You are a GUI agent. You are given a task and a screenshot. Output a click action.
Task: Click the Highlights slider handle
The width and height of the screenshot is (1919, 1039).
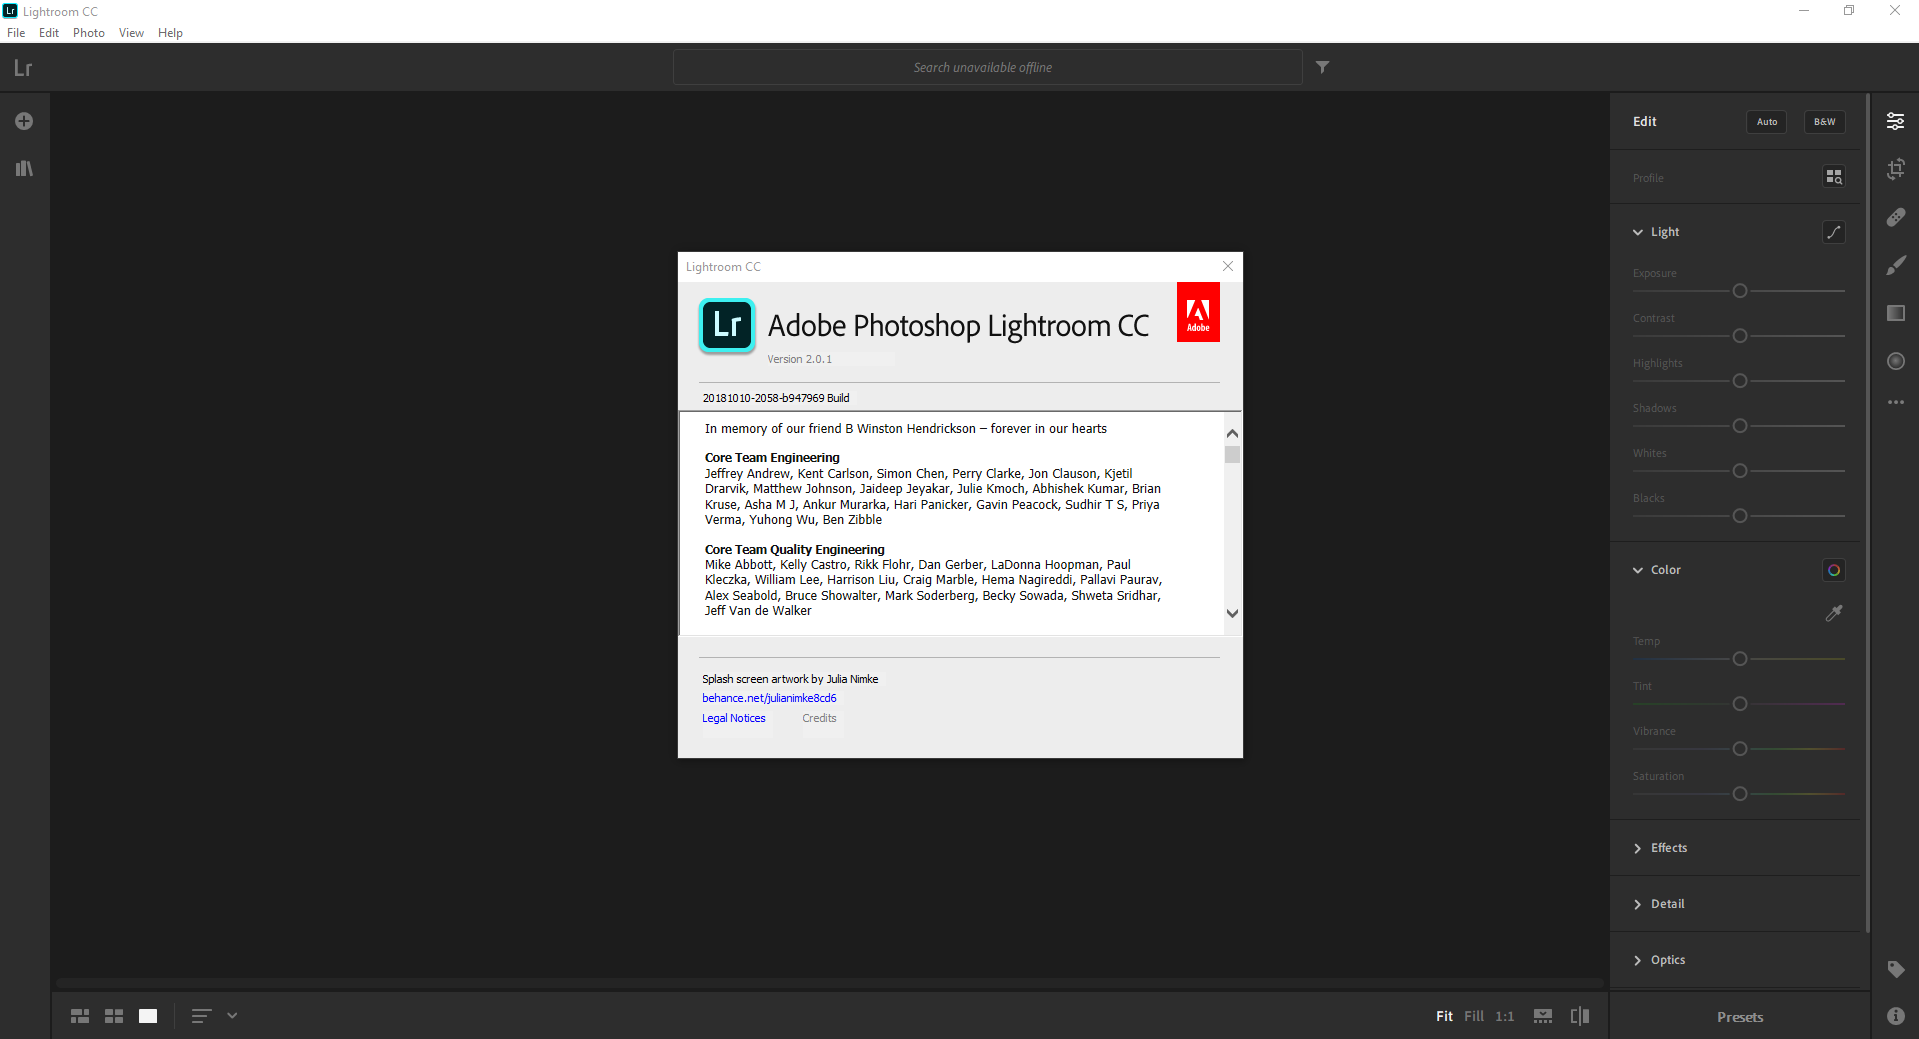point(1740,381)
